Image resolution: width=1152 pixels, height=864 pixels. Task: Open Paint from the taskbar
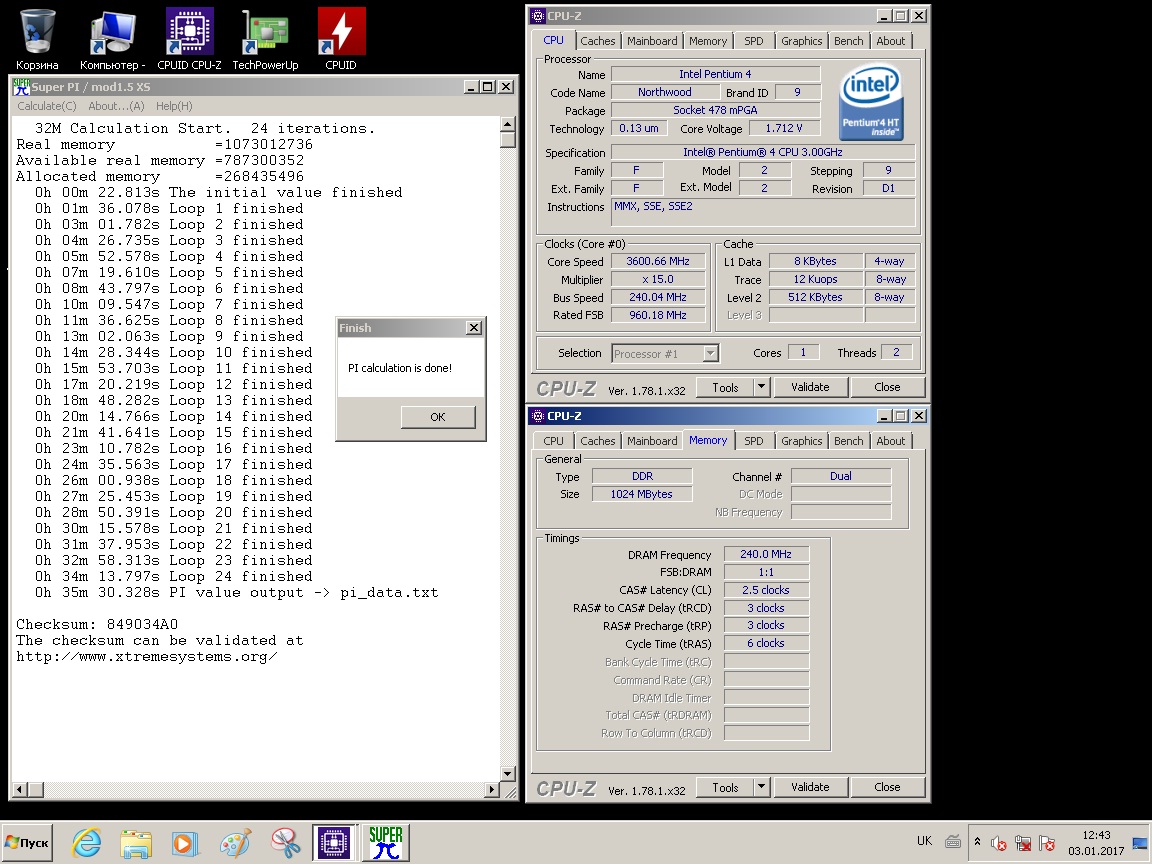click(x=235, y=843)
